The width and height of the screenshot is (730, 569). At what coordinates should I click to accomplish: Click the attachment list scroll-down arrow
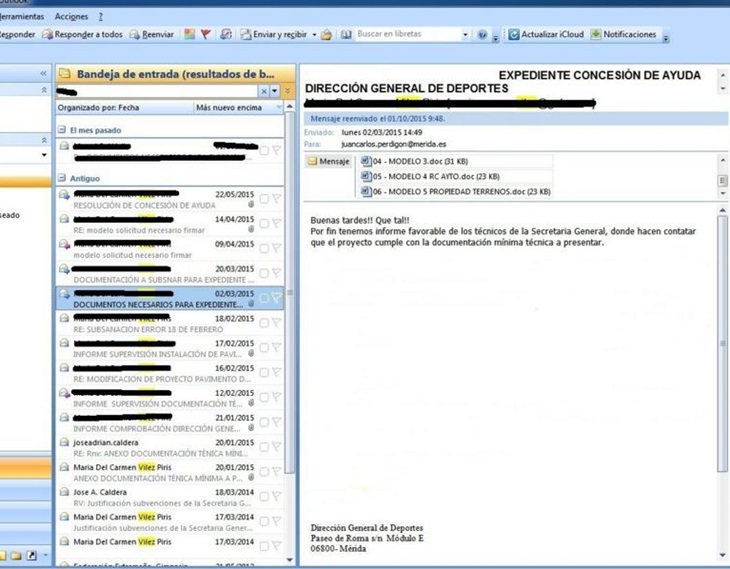click(723, 193)
